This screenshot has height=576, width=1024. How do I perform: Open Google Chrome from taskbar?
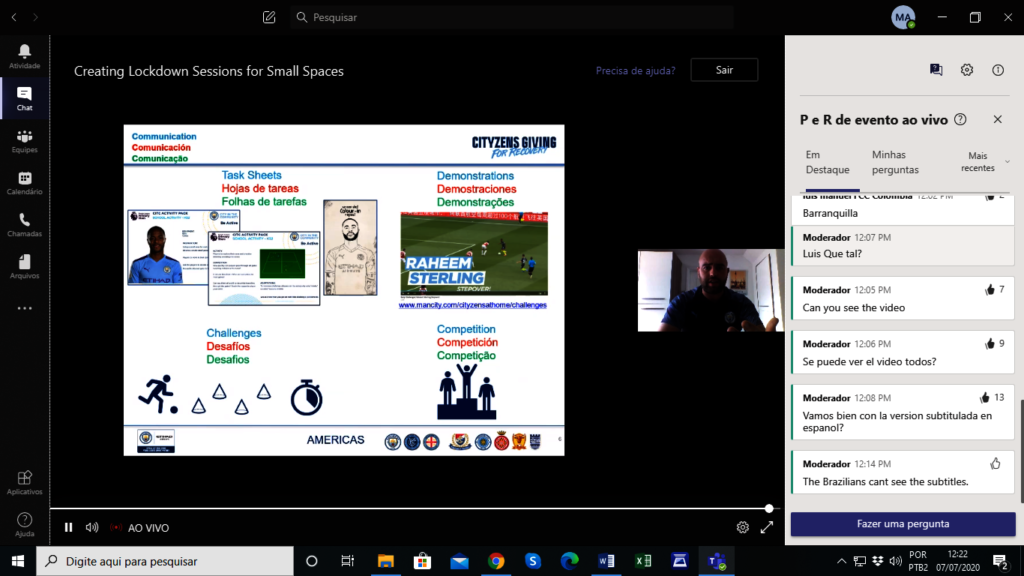[x=496, y=561]
